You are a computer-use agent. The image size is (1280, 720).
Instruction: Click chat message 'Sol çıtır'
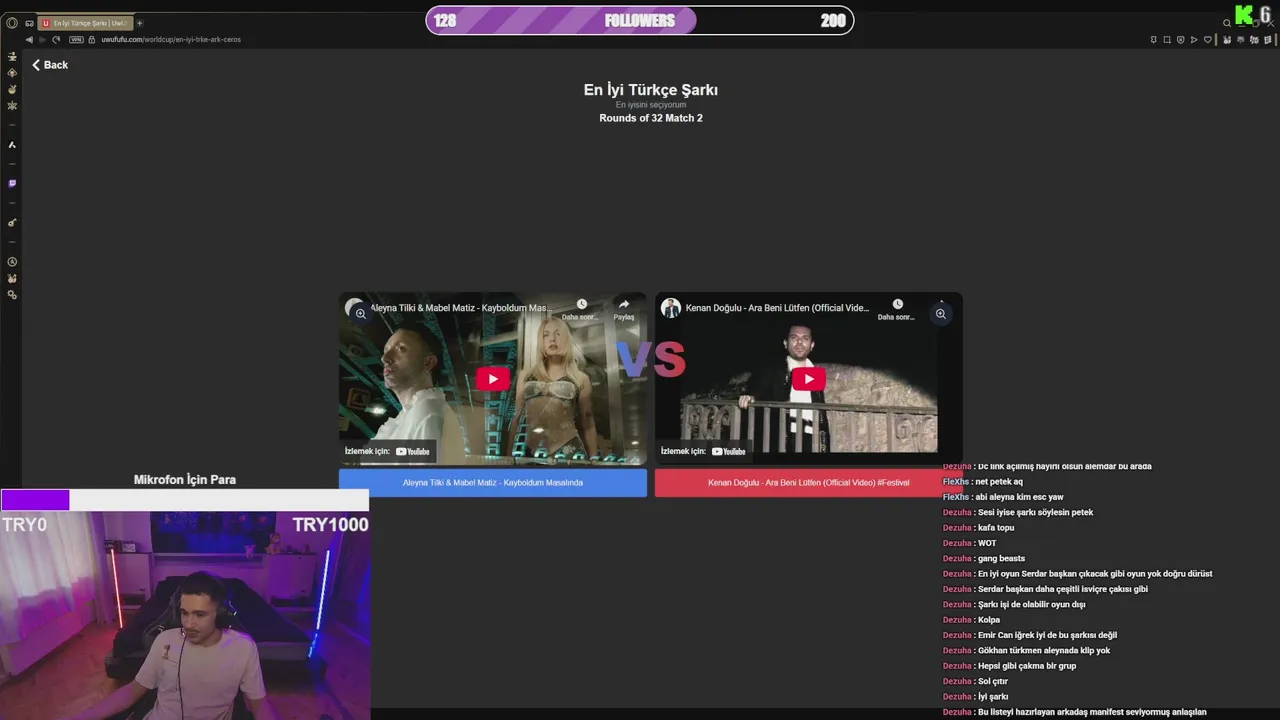pyautogui.click(x=993, y=682)
